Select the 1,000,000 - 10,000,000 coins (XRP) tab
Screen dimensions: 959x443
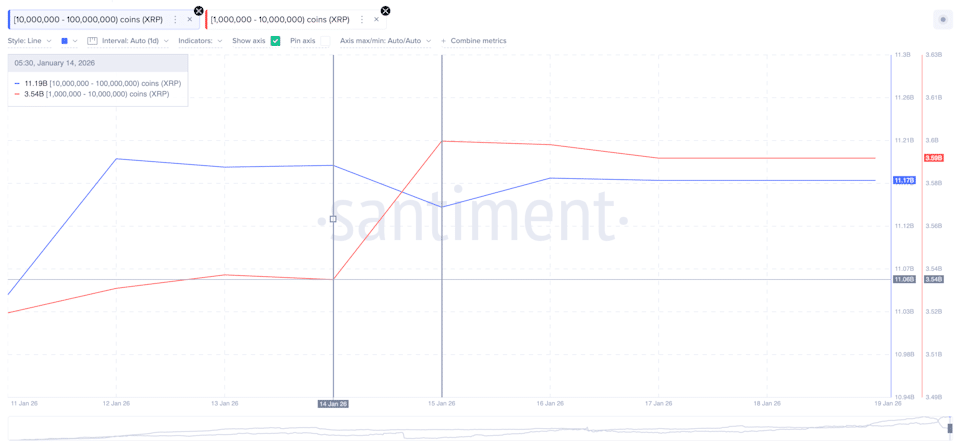click(280, 20)
